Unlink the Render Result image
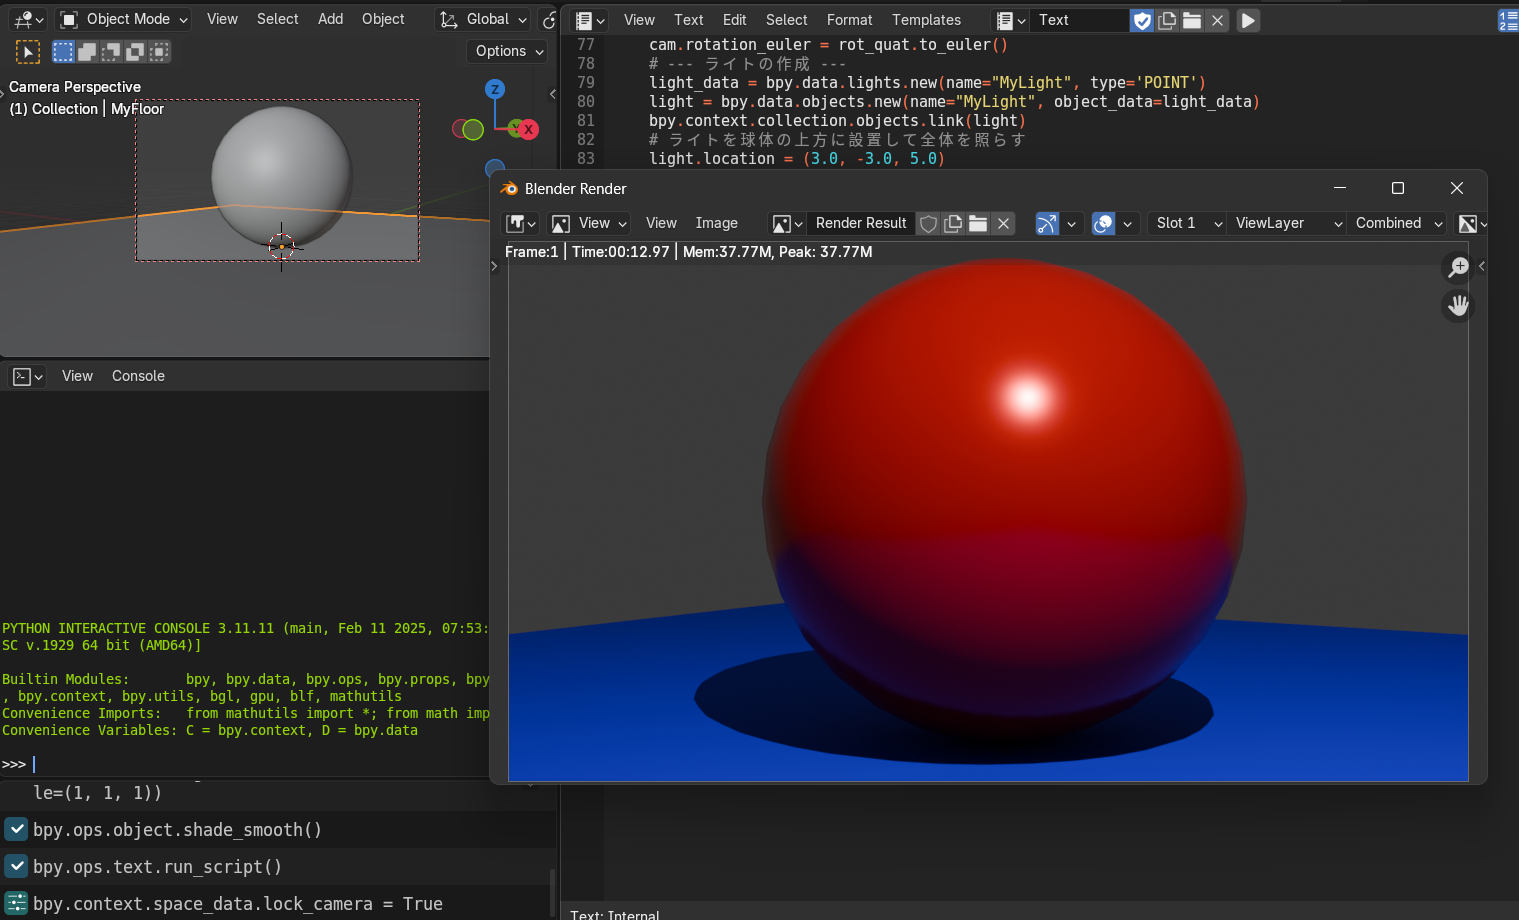 coord(1003,223)
